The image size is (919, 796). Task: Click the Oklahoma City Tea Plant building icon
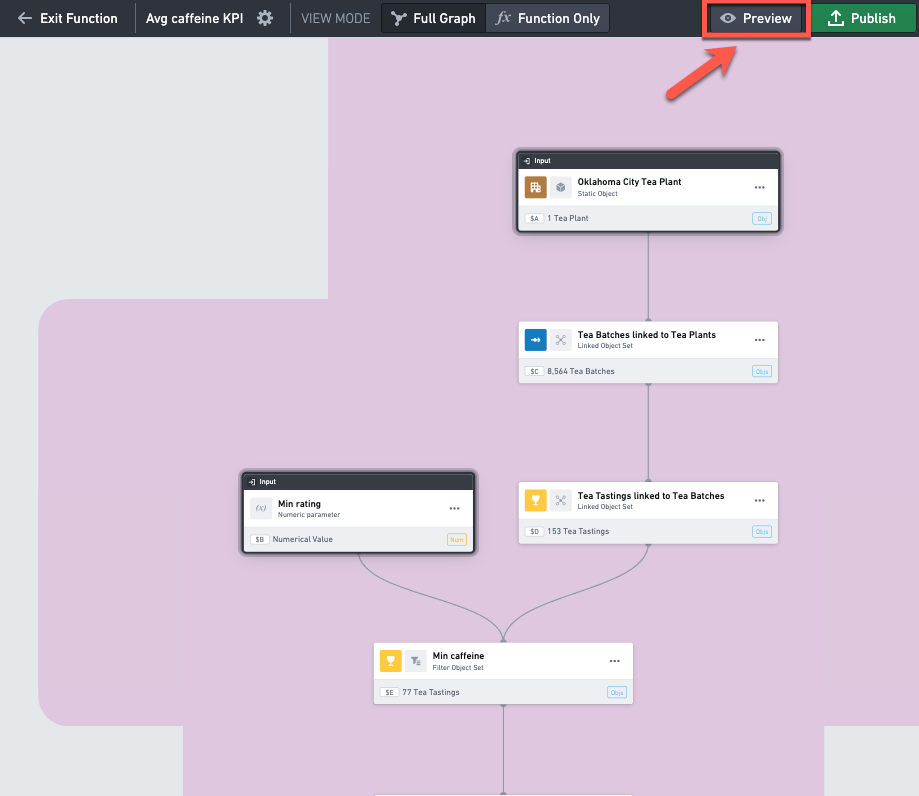(x=536, y=188)
